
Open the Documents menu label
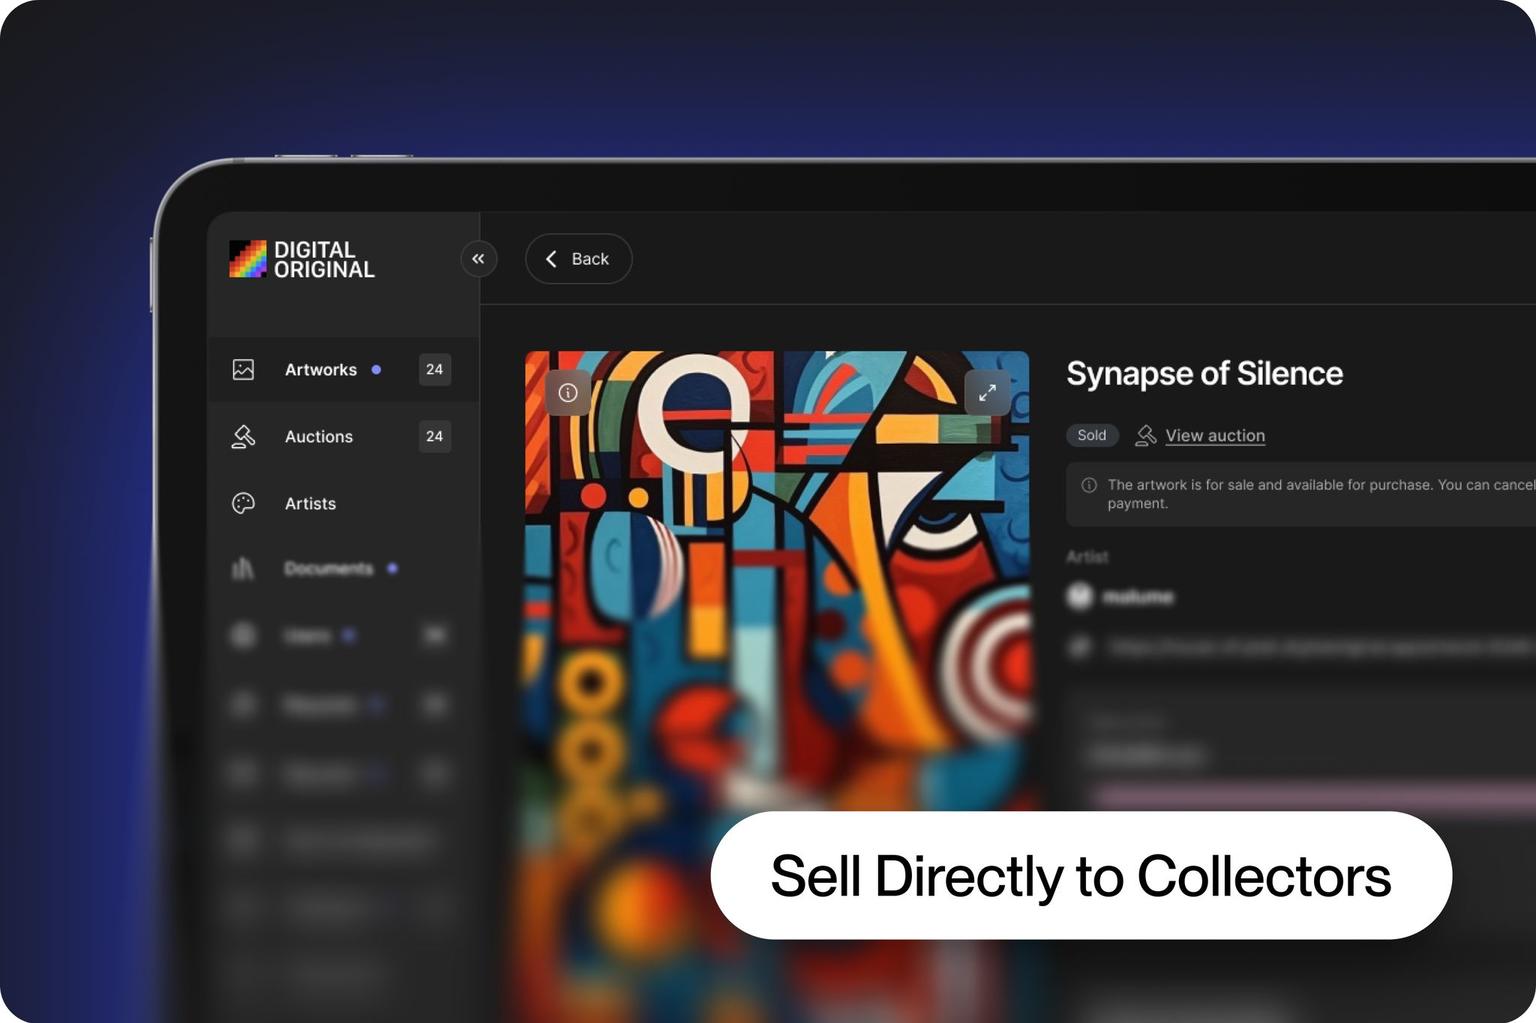(328, 569)
